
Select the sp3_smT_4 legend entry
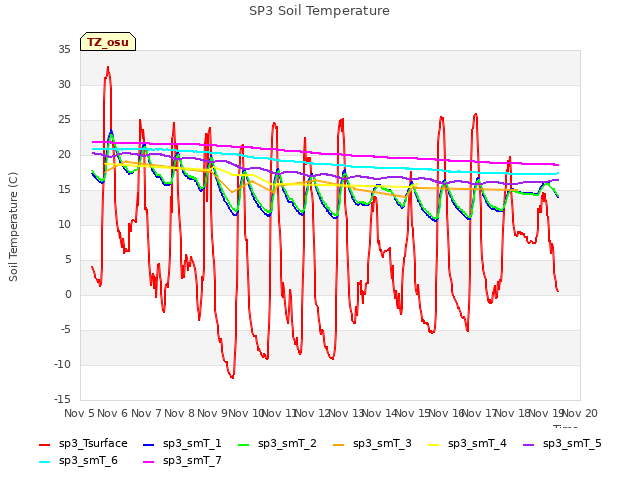[x=467, y=443]
